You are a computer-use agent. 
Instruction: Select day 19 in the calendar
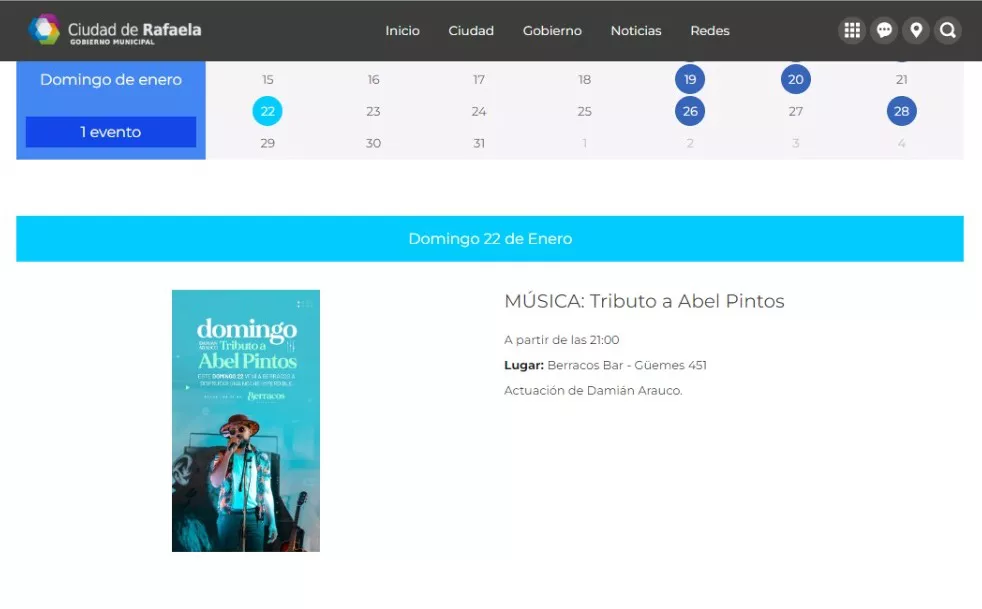coord(690,80)
